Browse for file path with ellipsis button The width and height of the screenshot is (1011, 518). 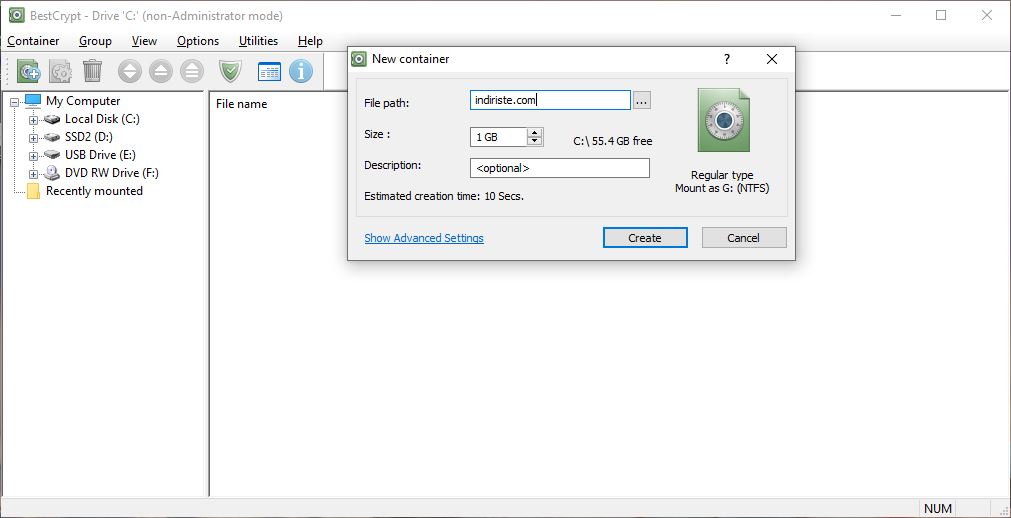[642, 101]
